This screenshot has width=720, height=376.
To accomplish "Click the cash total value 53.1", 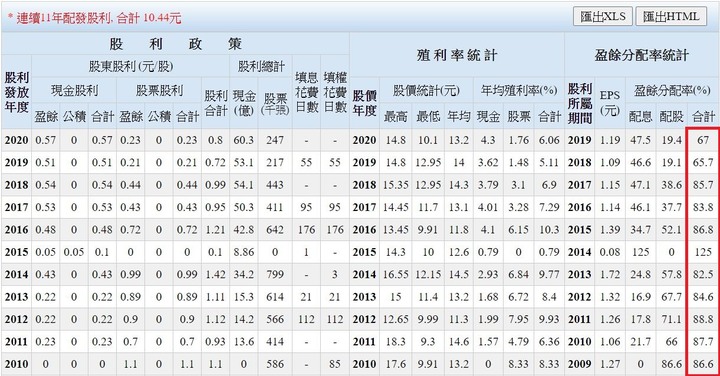I will tap(243, 163).
